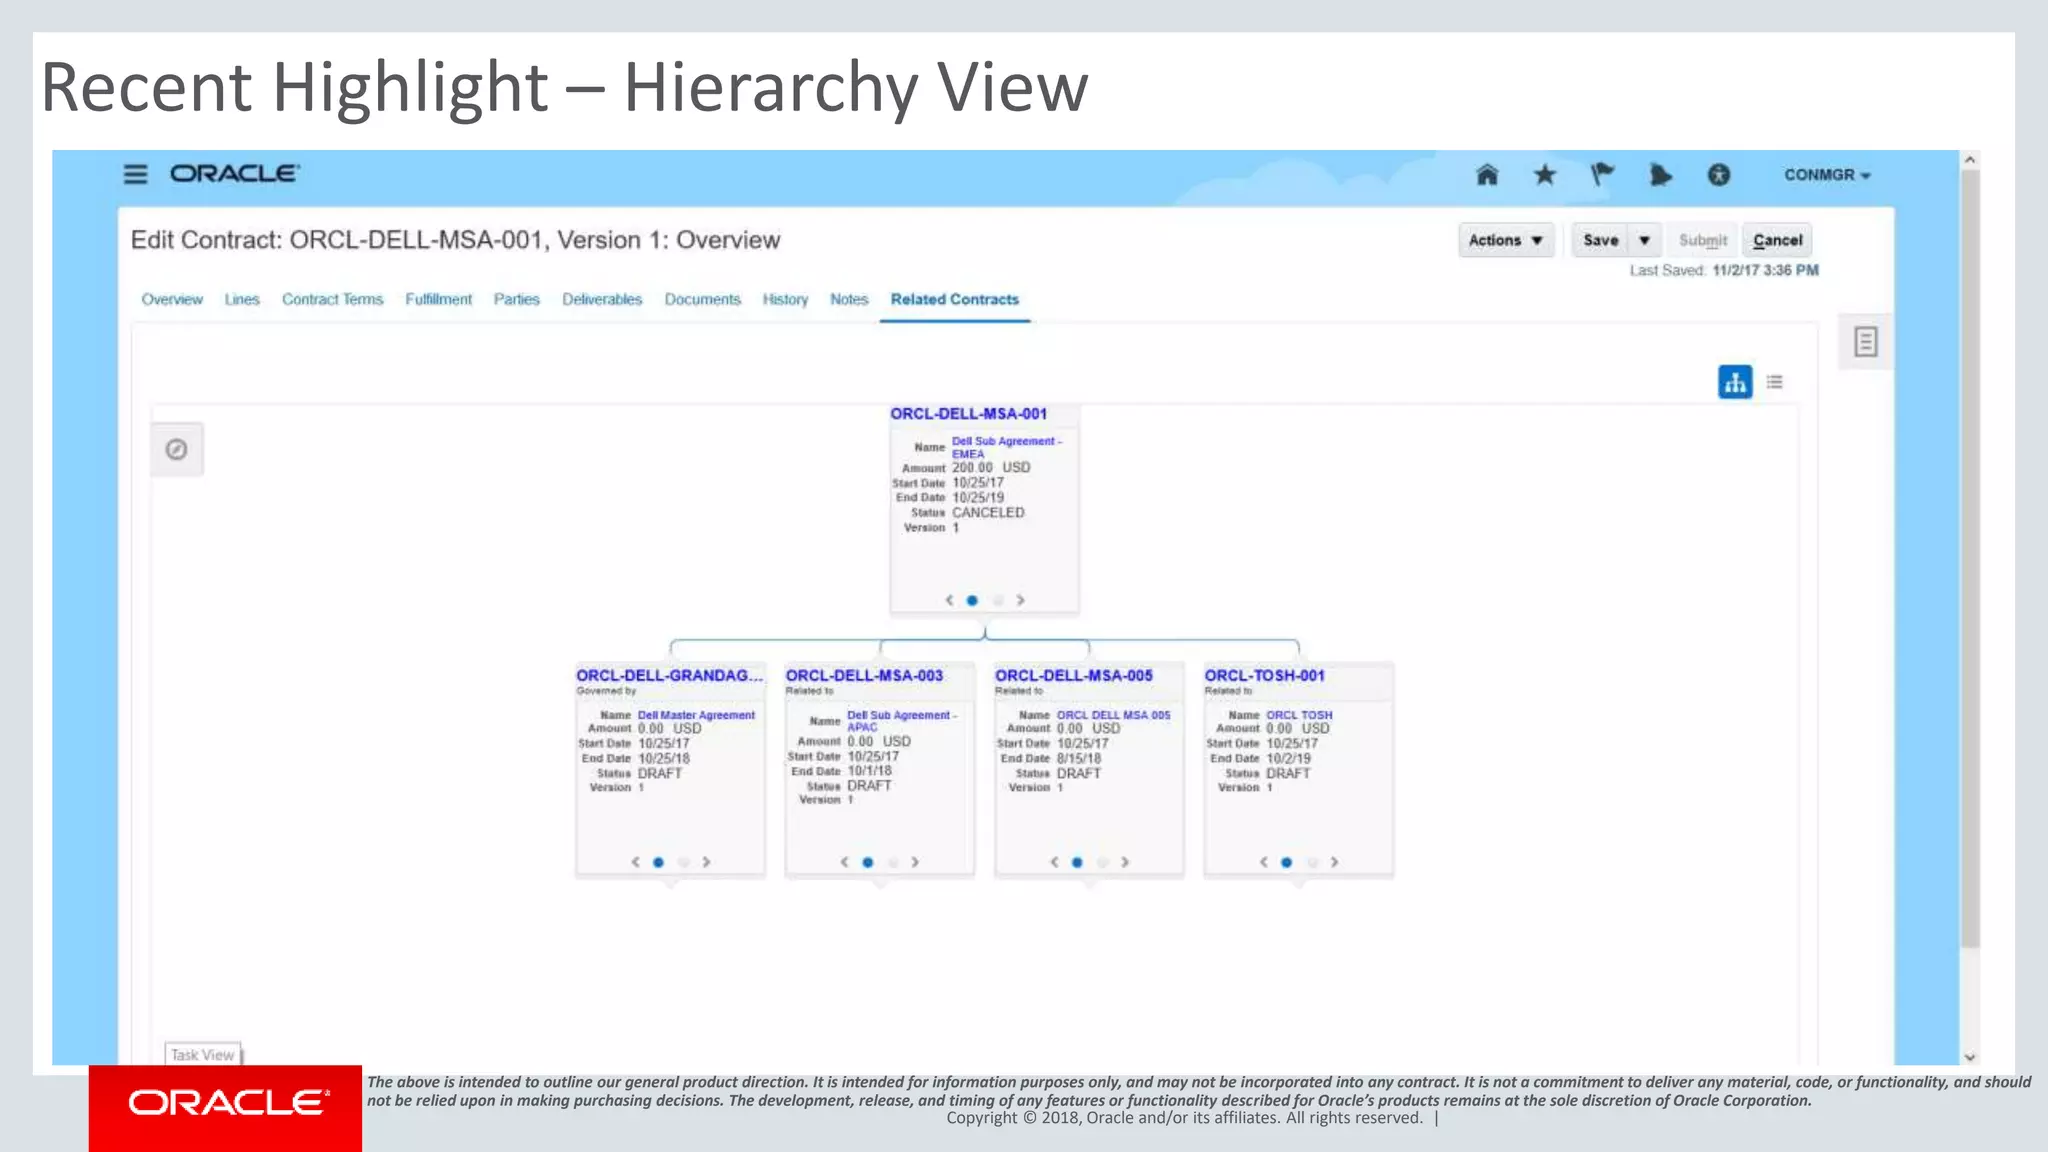Image resolution: width=2048 pixels, height=1152 pixels.
Task: Open the notifications bell icon
Action: (x=1660, y=175)
